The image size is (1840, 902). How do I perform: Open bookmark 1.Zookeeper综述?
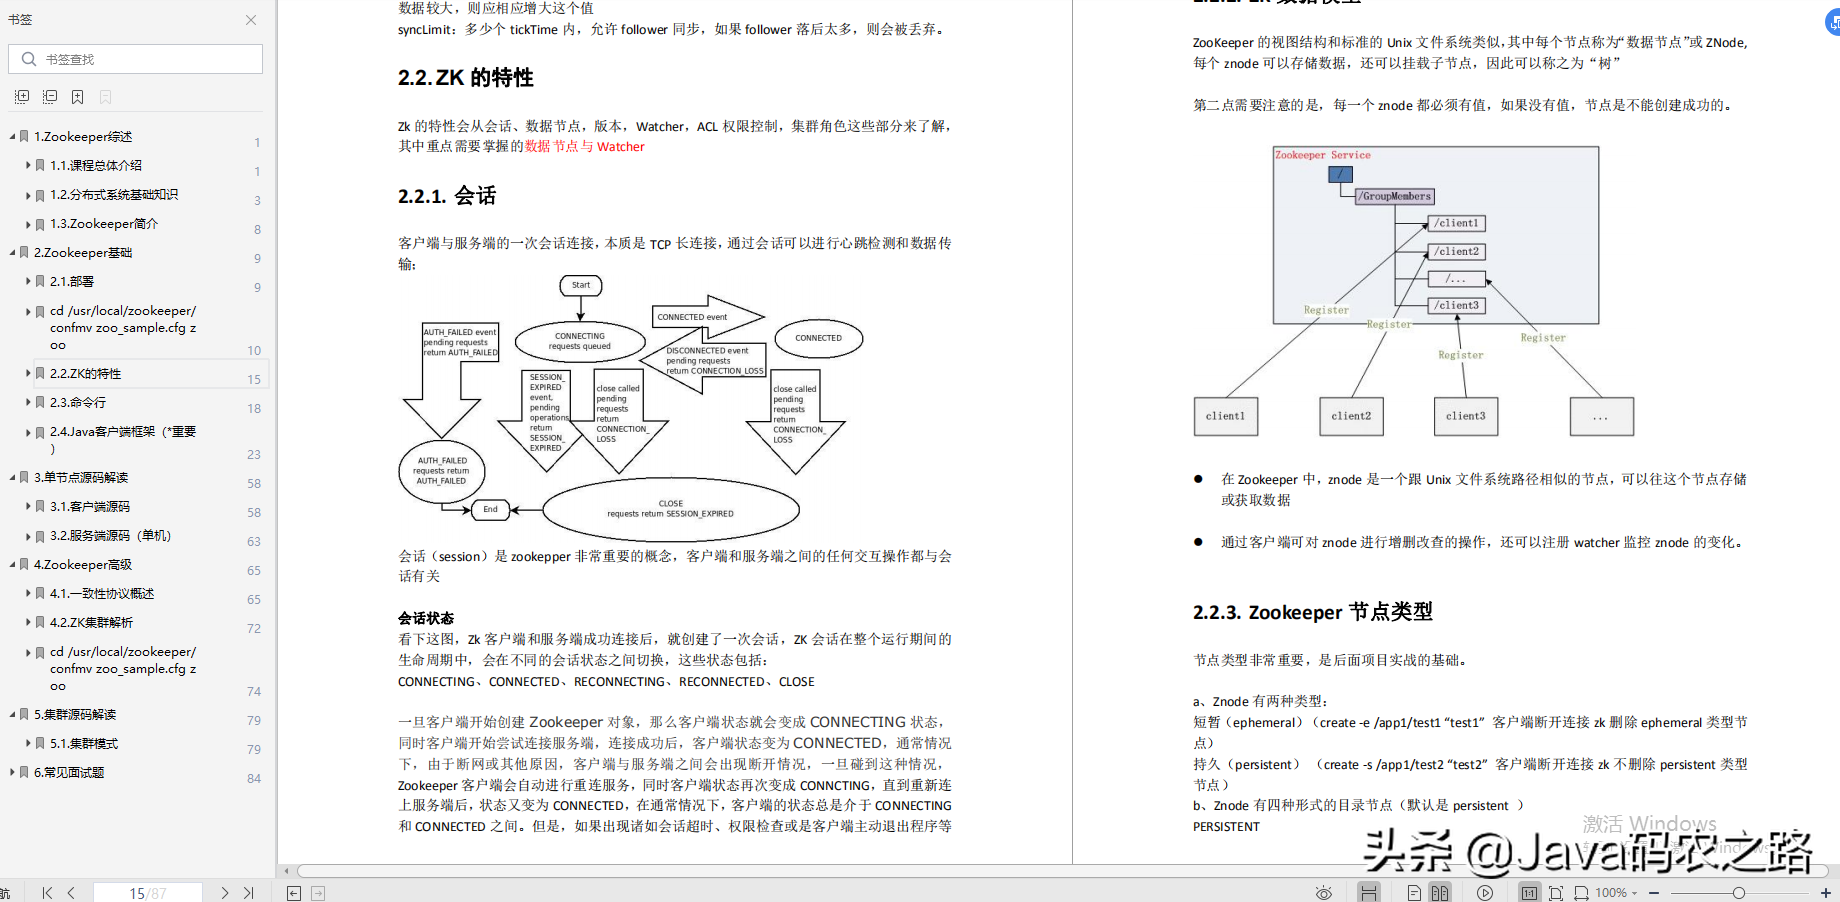(83, 136)
